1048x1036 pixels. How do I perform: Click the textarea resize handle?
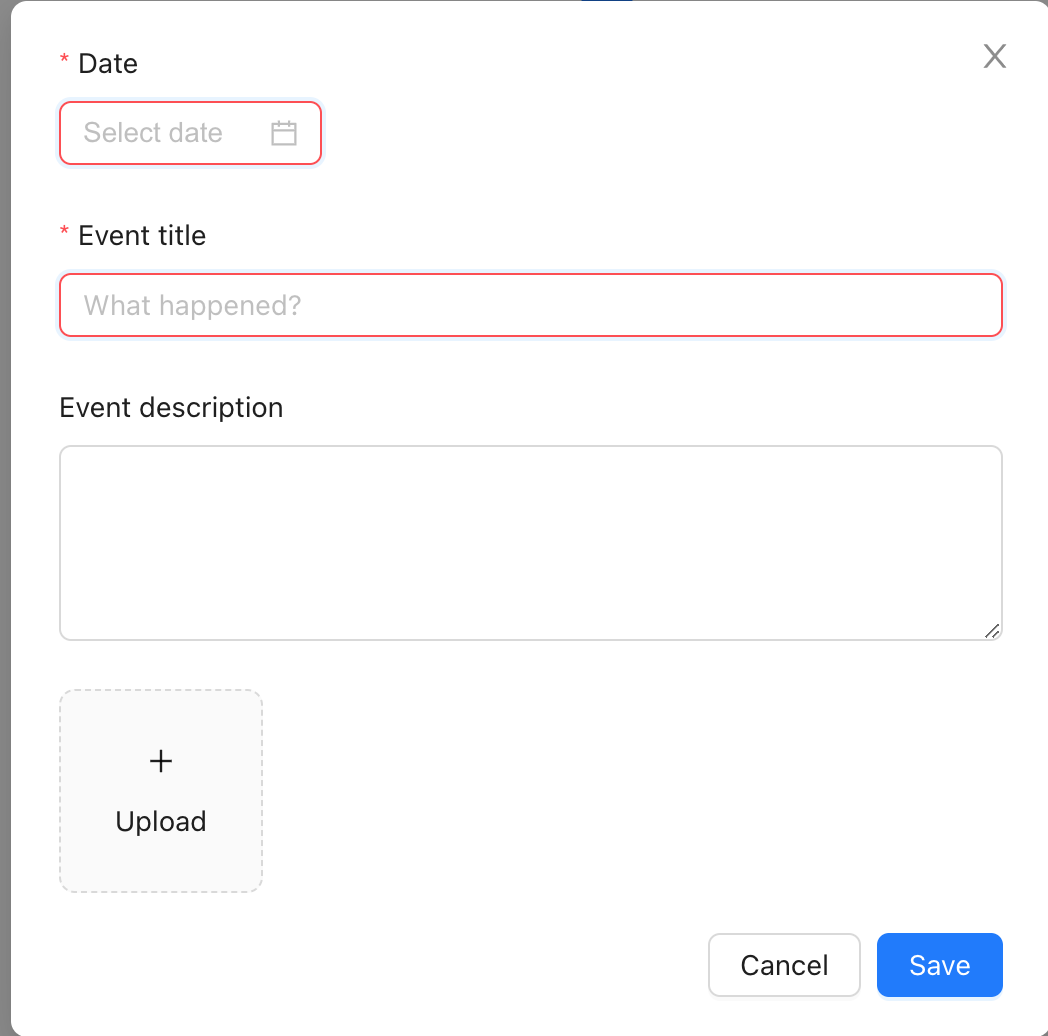coord(992,630)
